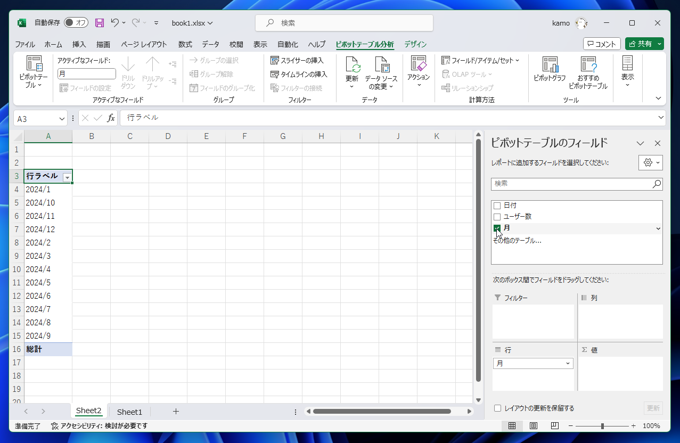This screenshot has width=680, height=443.
Task: Add a new sheet with plus icon
Action: [176, 411]
